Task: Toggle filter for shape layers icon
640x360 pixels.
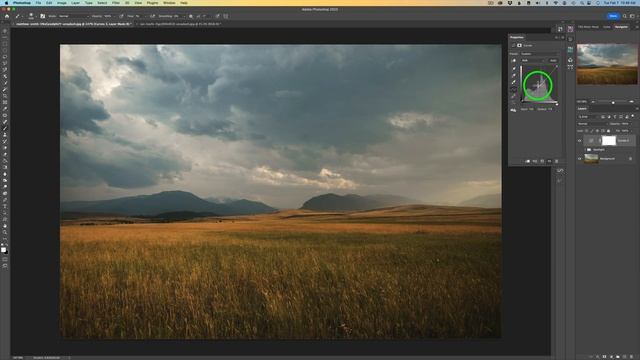Action: pos(621,117)
